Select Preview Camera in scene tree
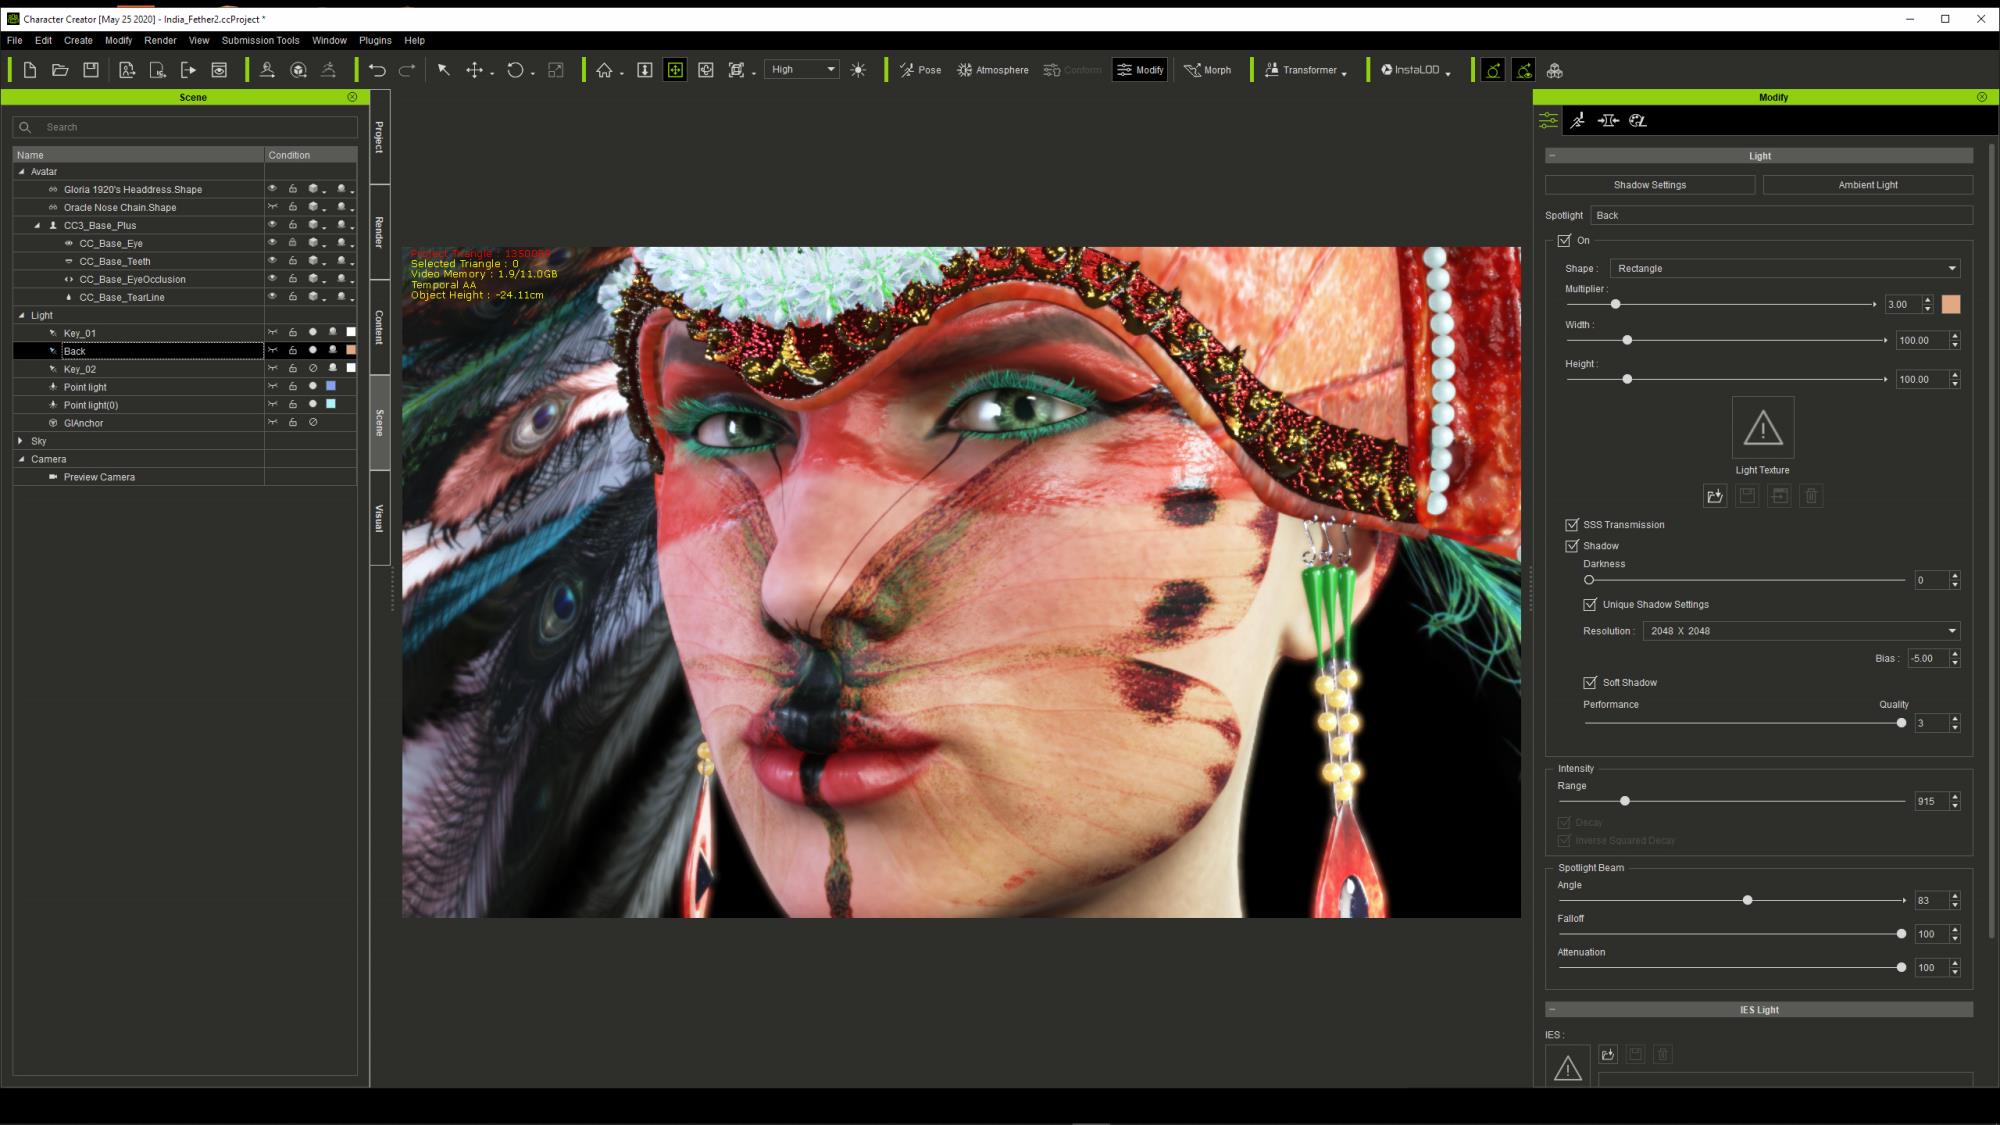 [x=99, y=478]
